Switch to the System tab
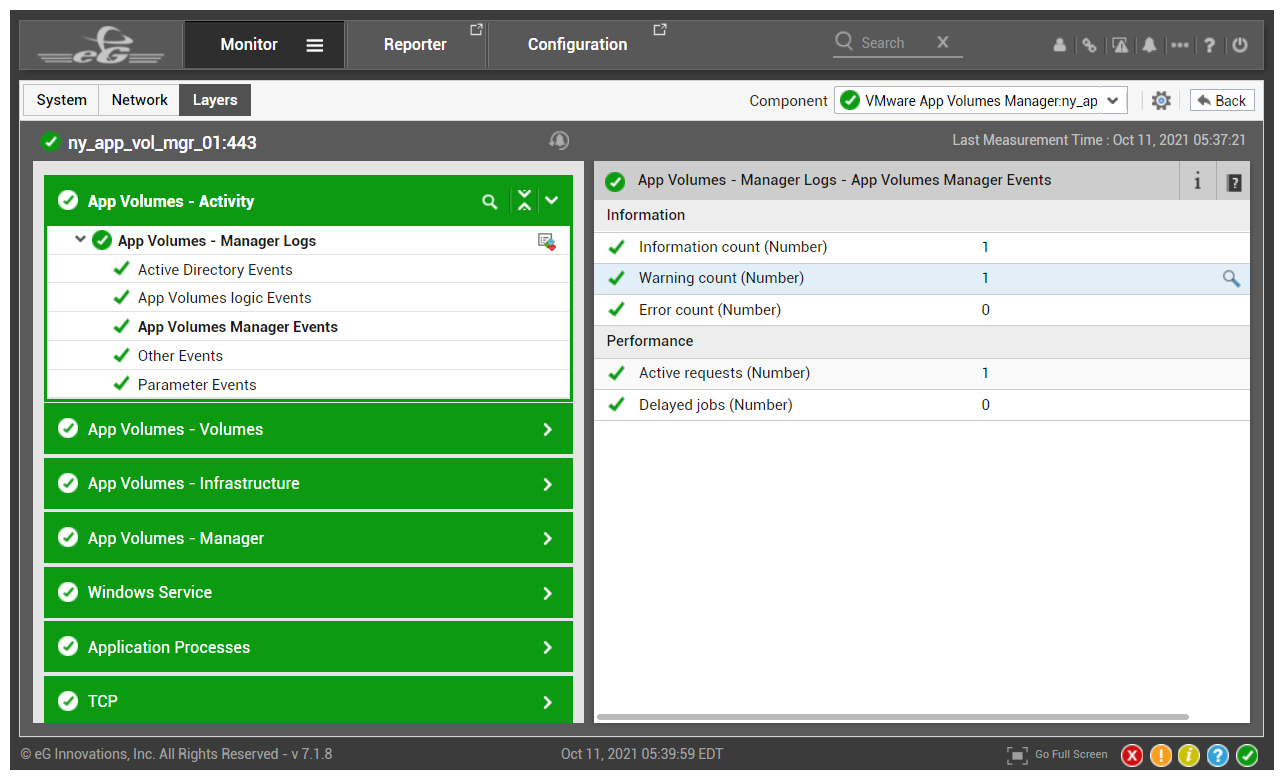1284x780 pixels. click(61, 100)
